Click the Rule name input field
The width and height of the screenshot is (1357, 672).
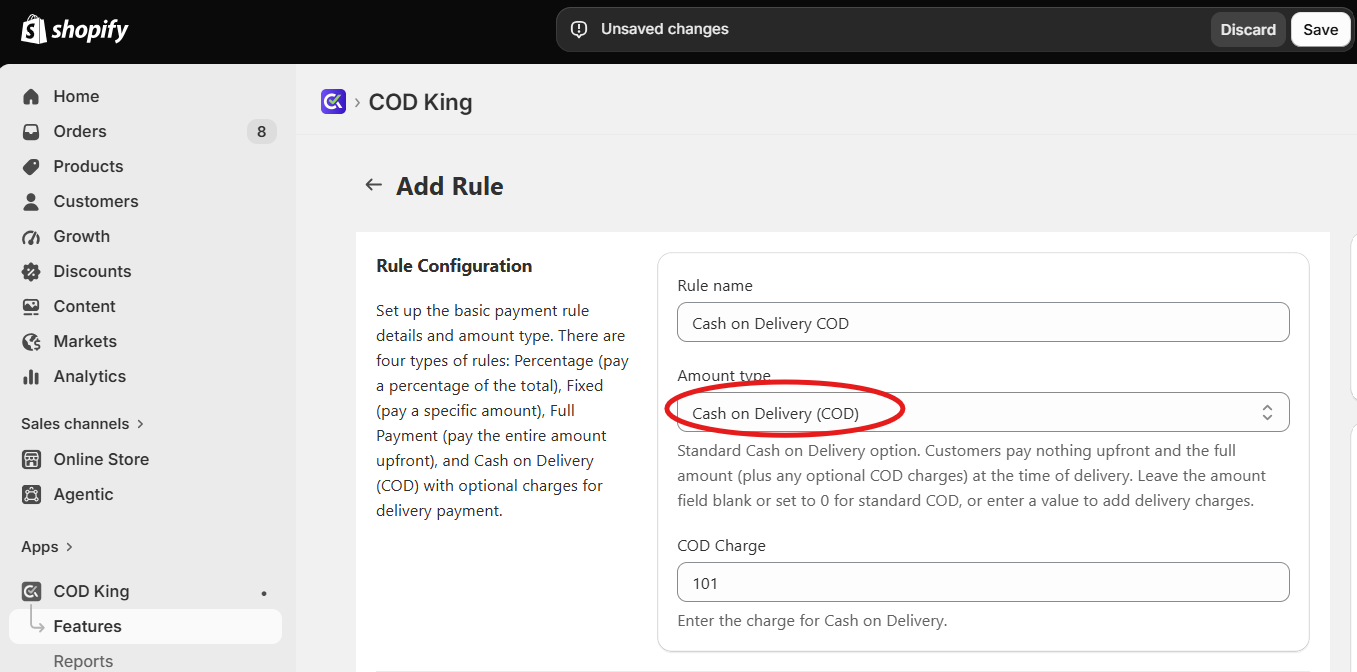pos(983,323)
